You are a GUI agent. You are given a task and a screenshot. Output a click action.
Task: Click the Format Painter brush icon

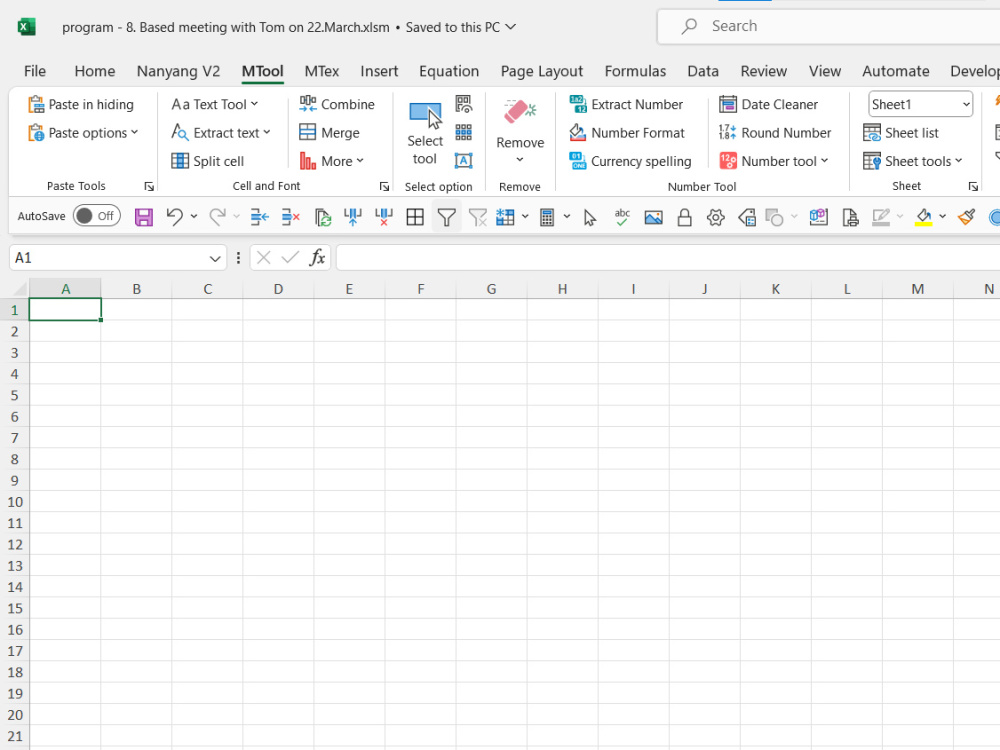pyautogui.click(x=966, y=217)
